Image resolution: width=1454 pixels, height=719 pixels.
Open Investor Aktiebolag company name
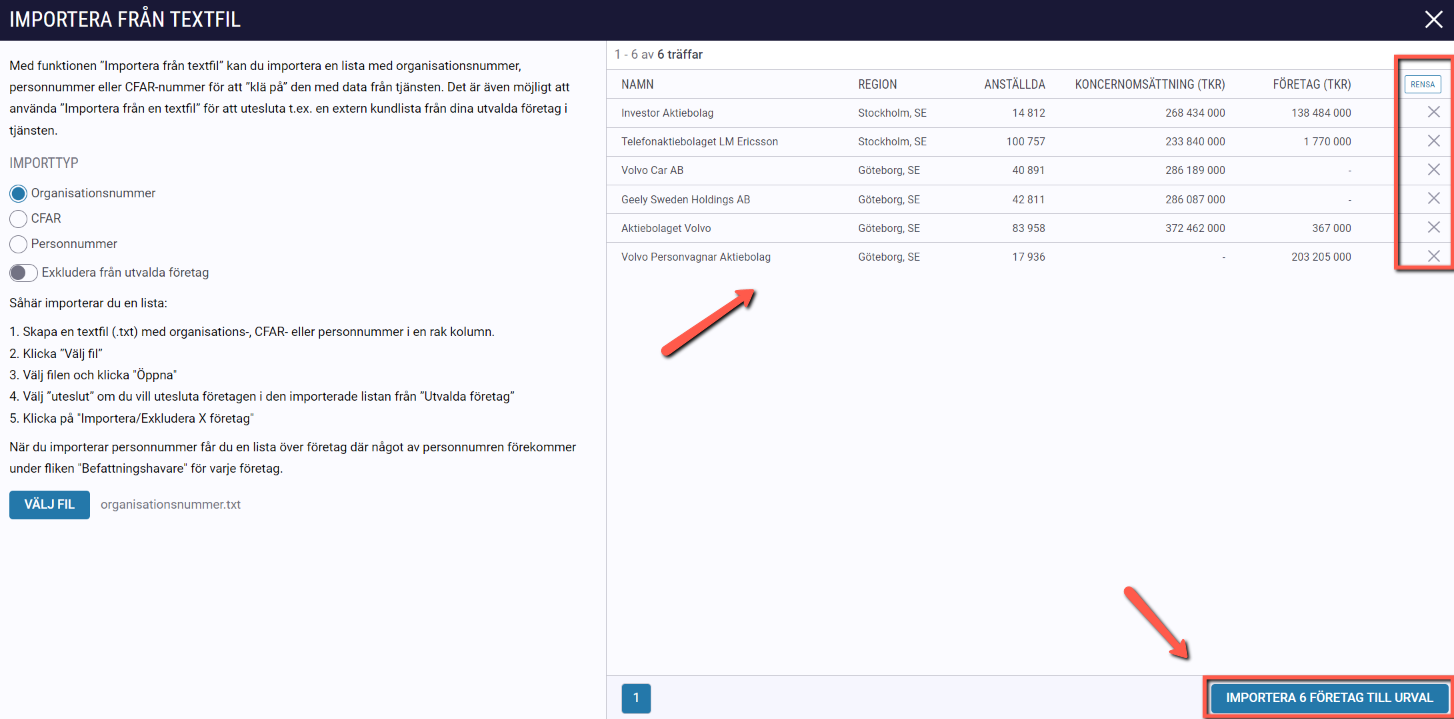pyautogui.click(x=667, y=113)
